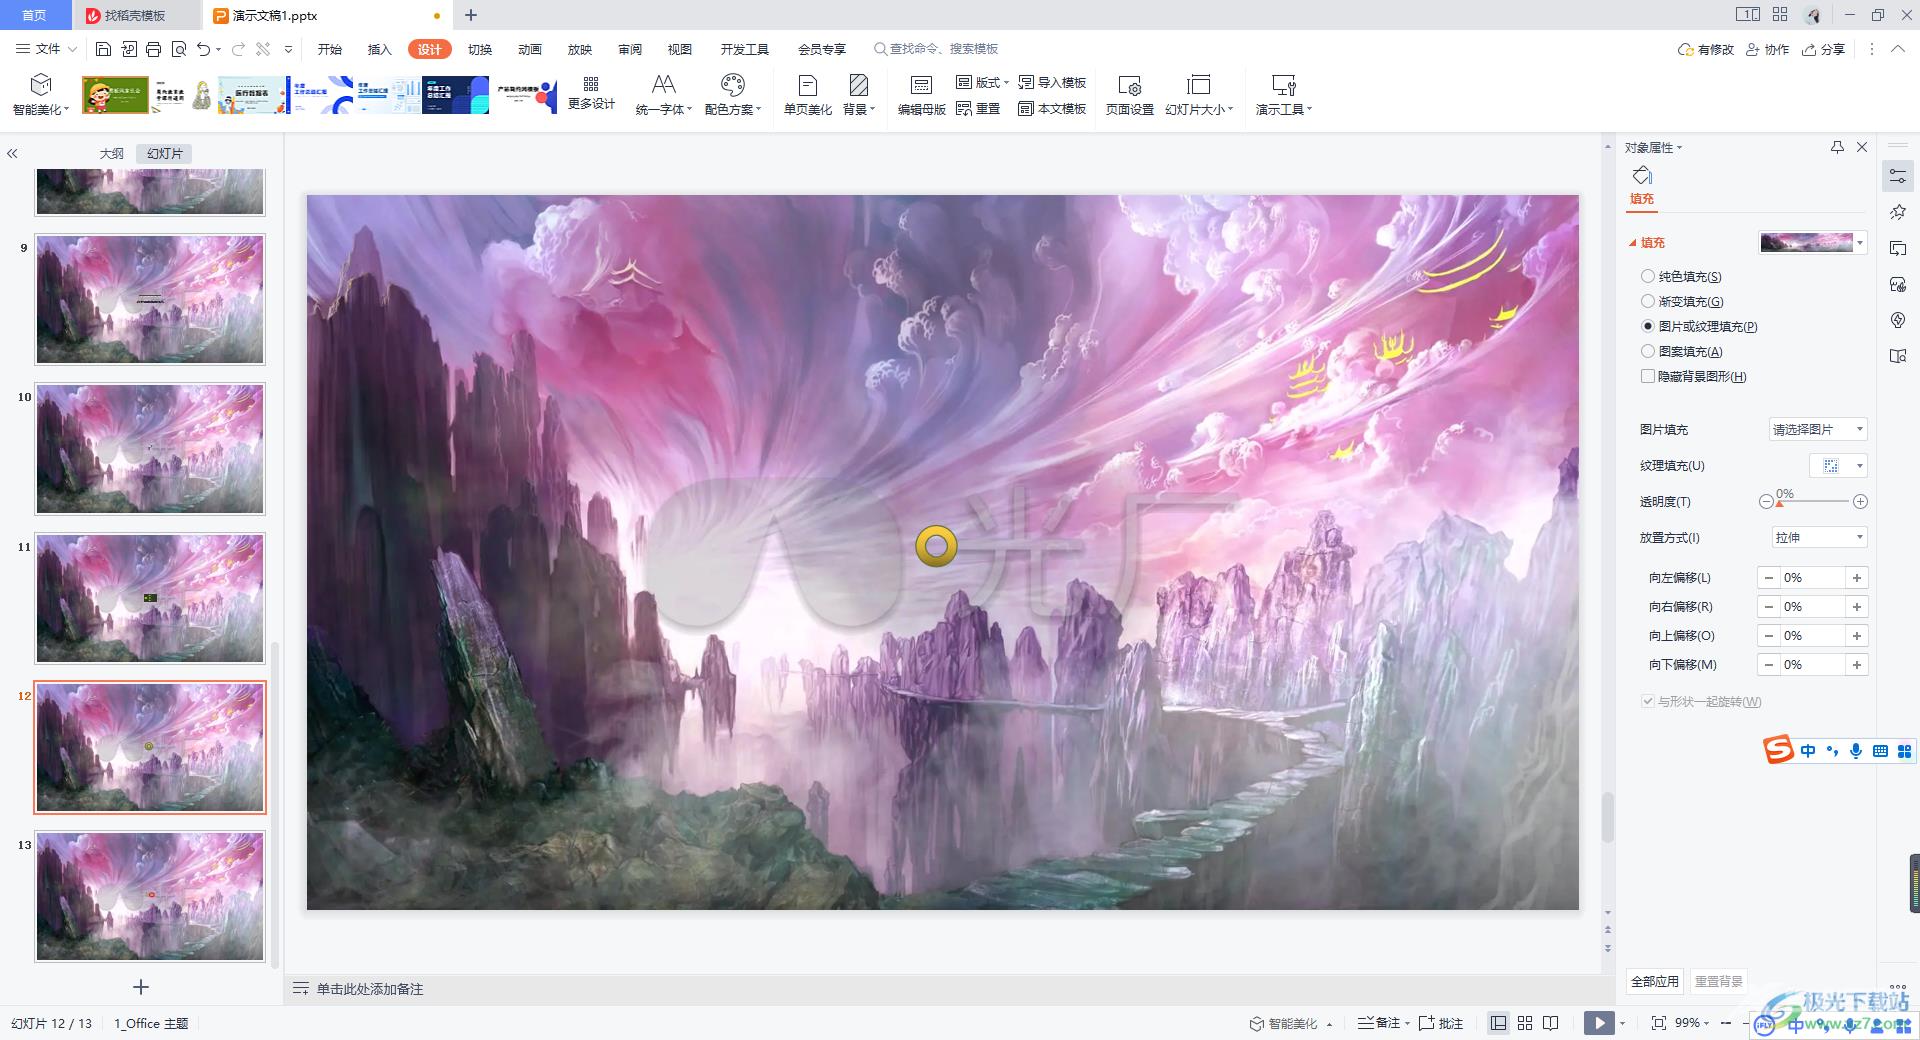The height and width of the screenshot is (1040, 1920).
Task: Click 协作 collaborate button
Action: (1767, 49)
